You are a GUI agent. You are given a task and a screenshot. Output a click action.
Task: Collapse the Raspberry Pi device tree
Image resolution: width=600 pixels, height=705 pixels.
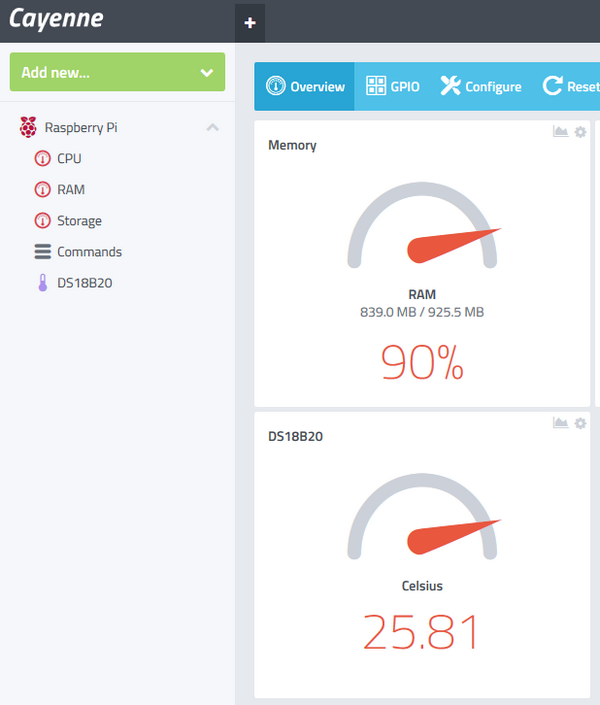(x=212, y=128)
